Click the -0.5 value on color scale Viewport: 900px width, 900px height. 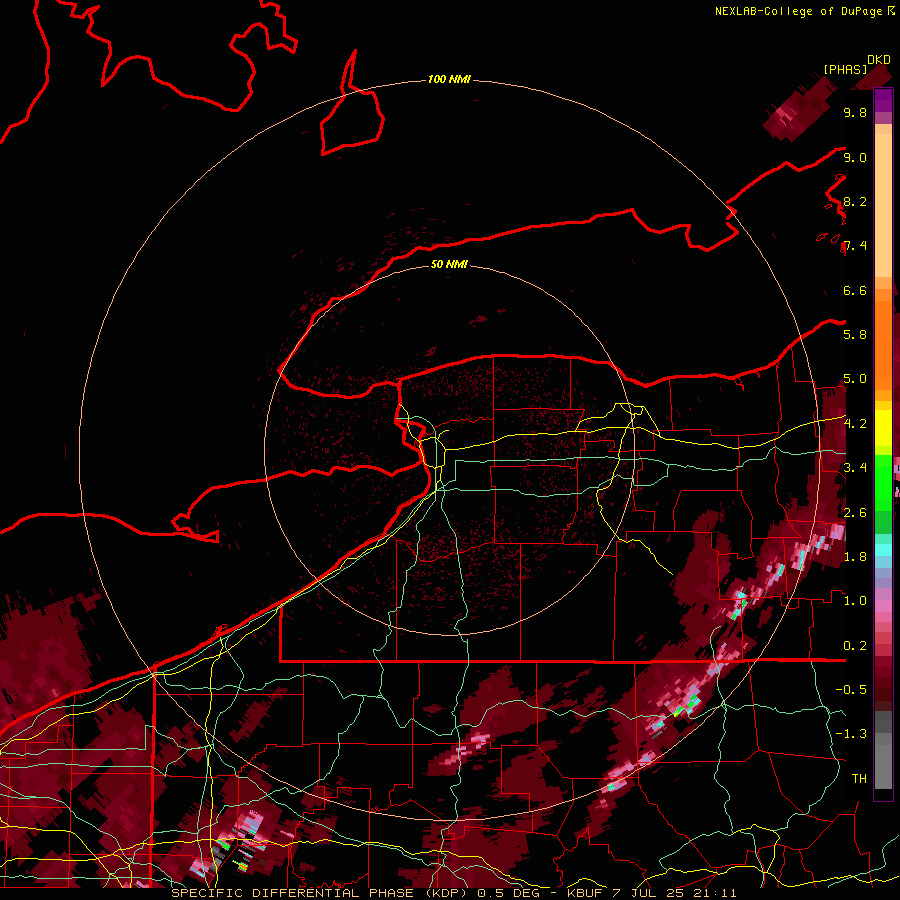coord(851,689)
